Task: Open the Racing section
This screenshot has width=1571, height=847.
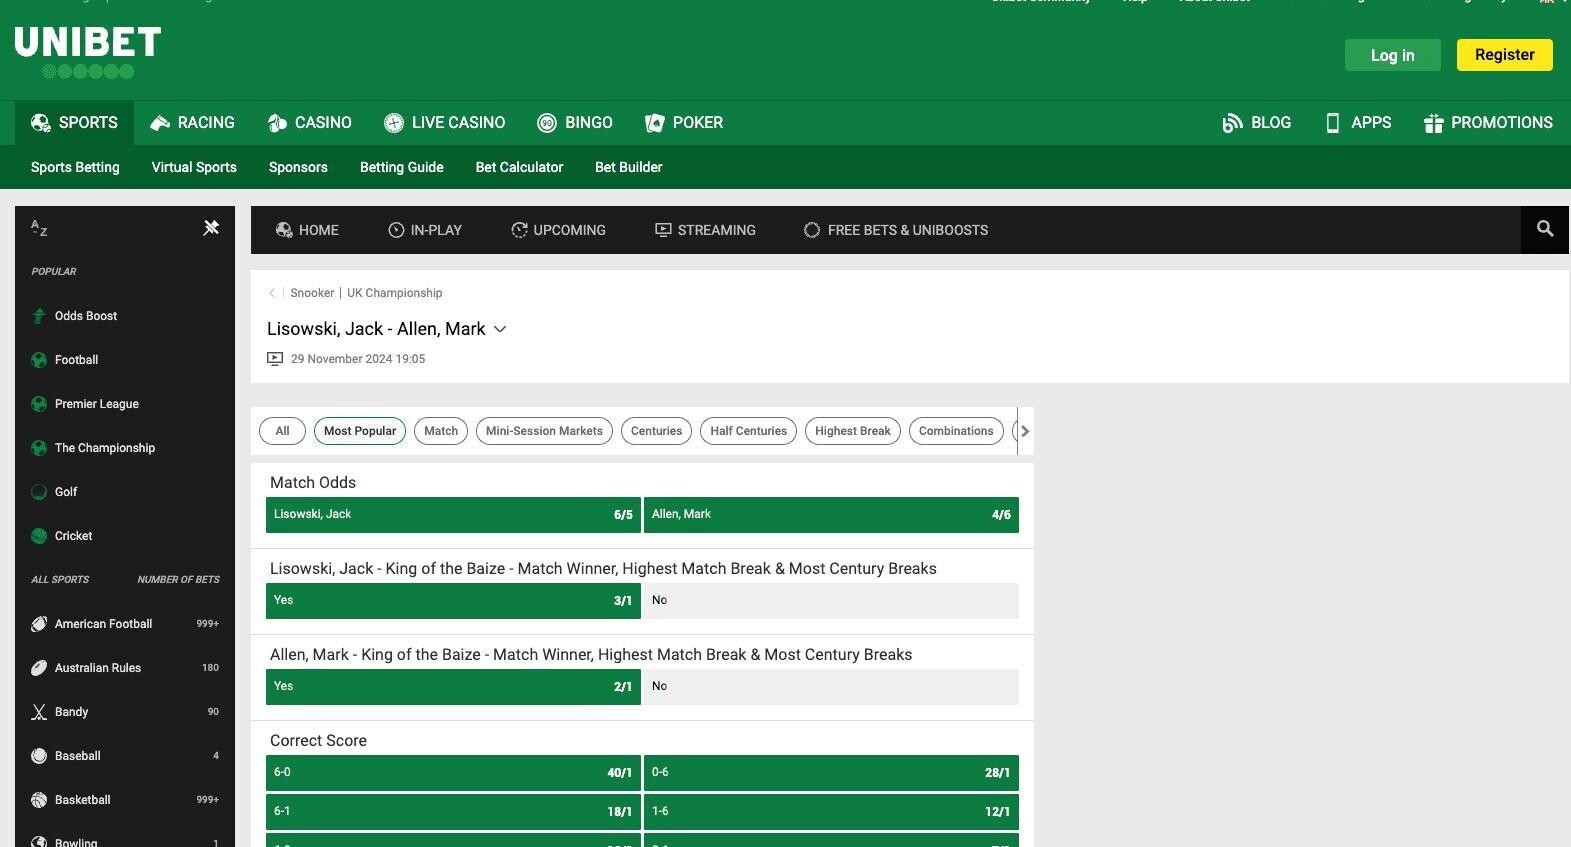Action: click(x=192, y=123)
